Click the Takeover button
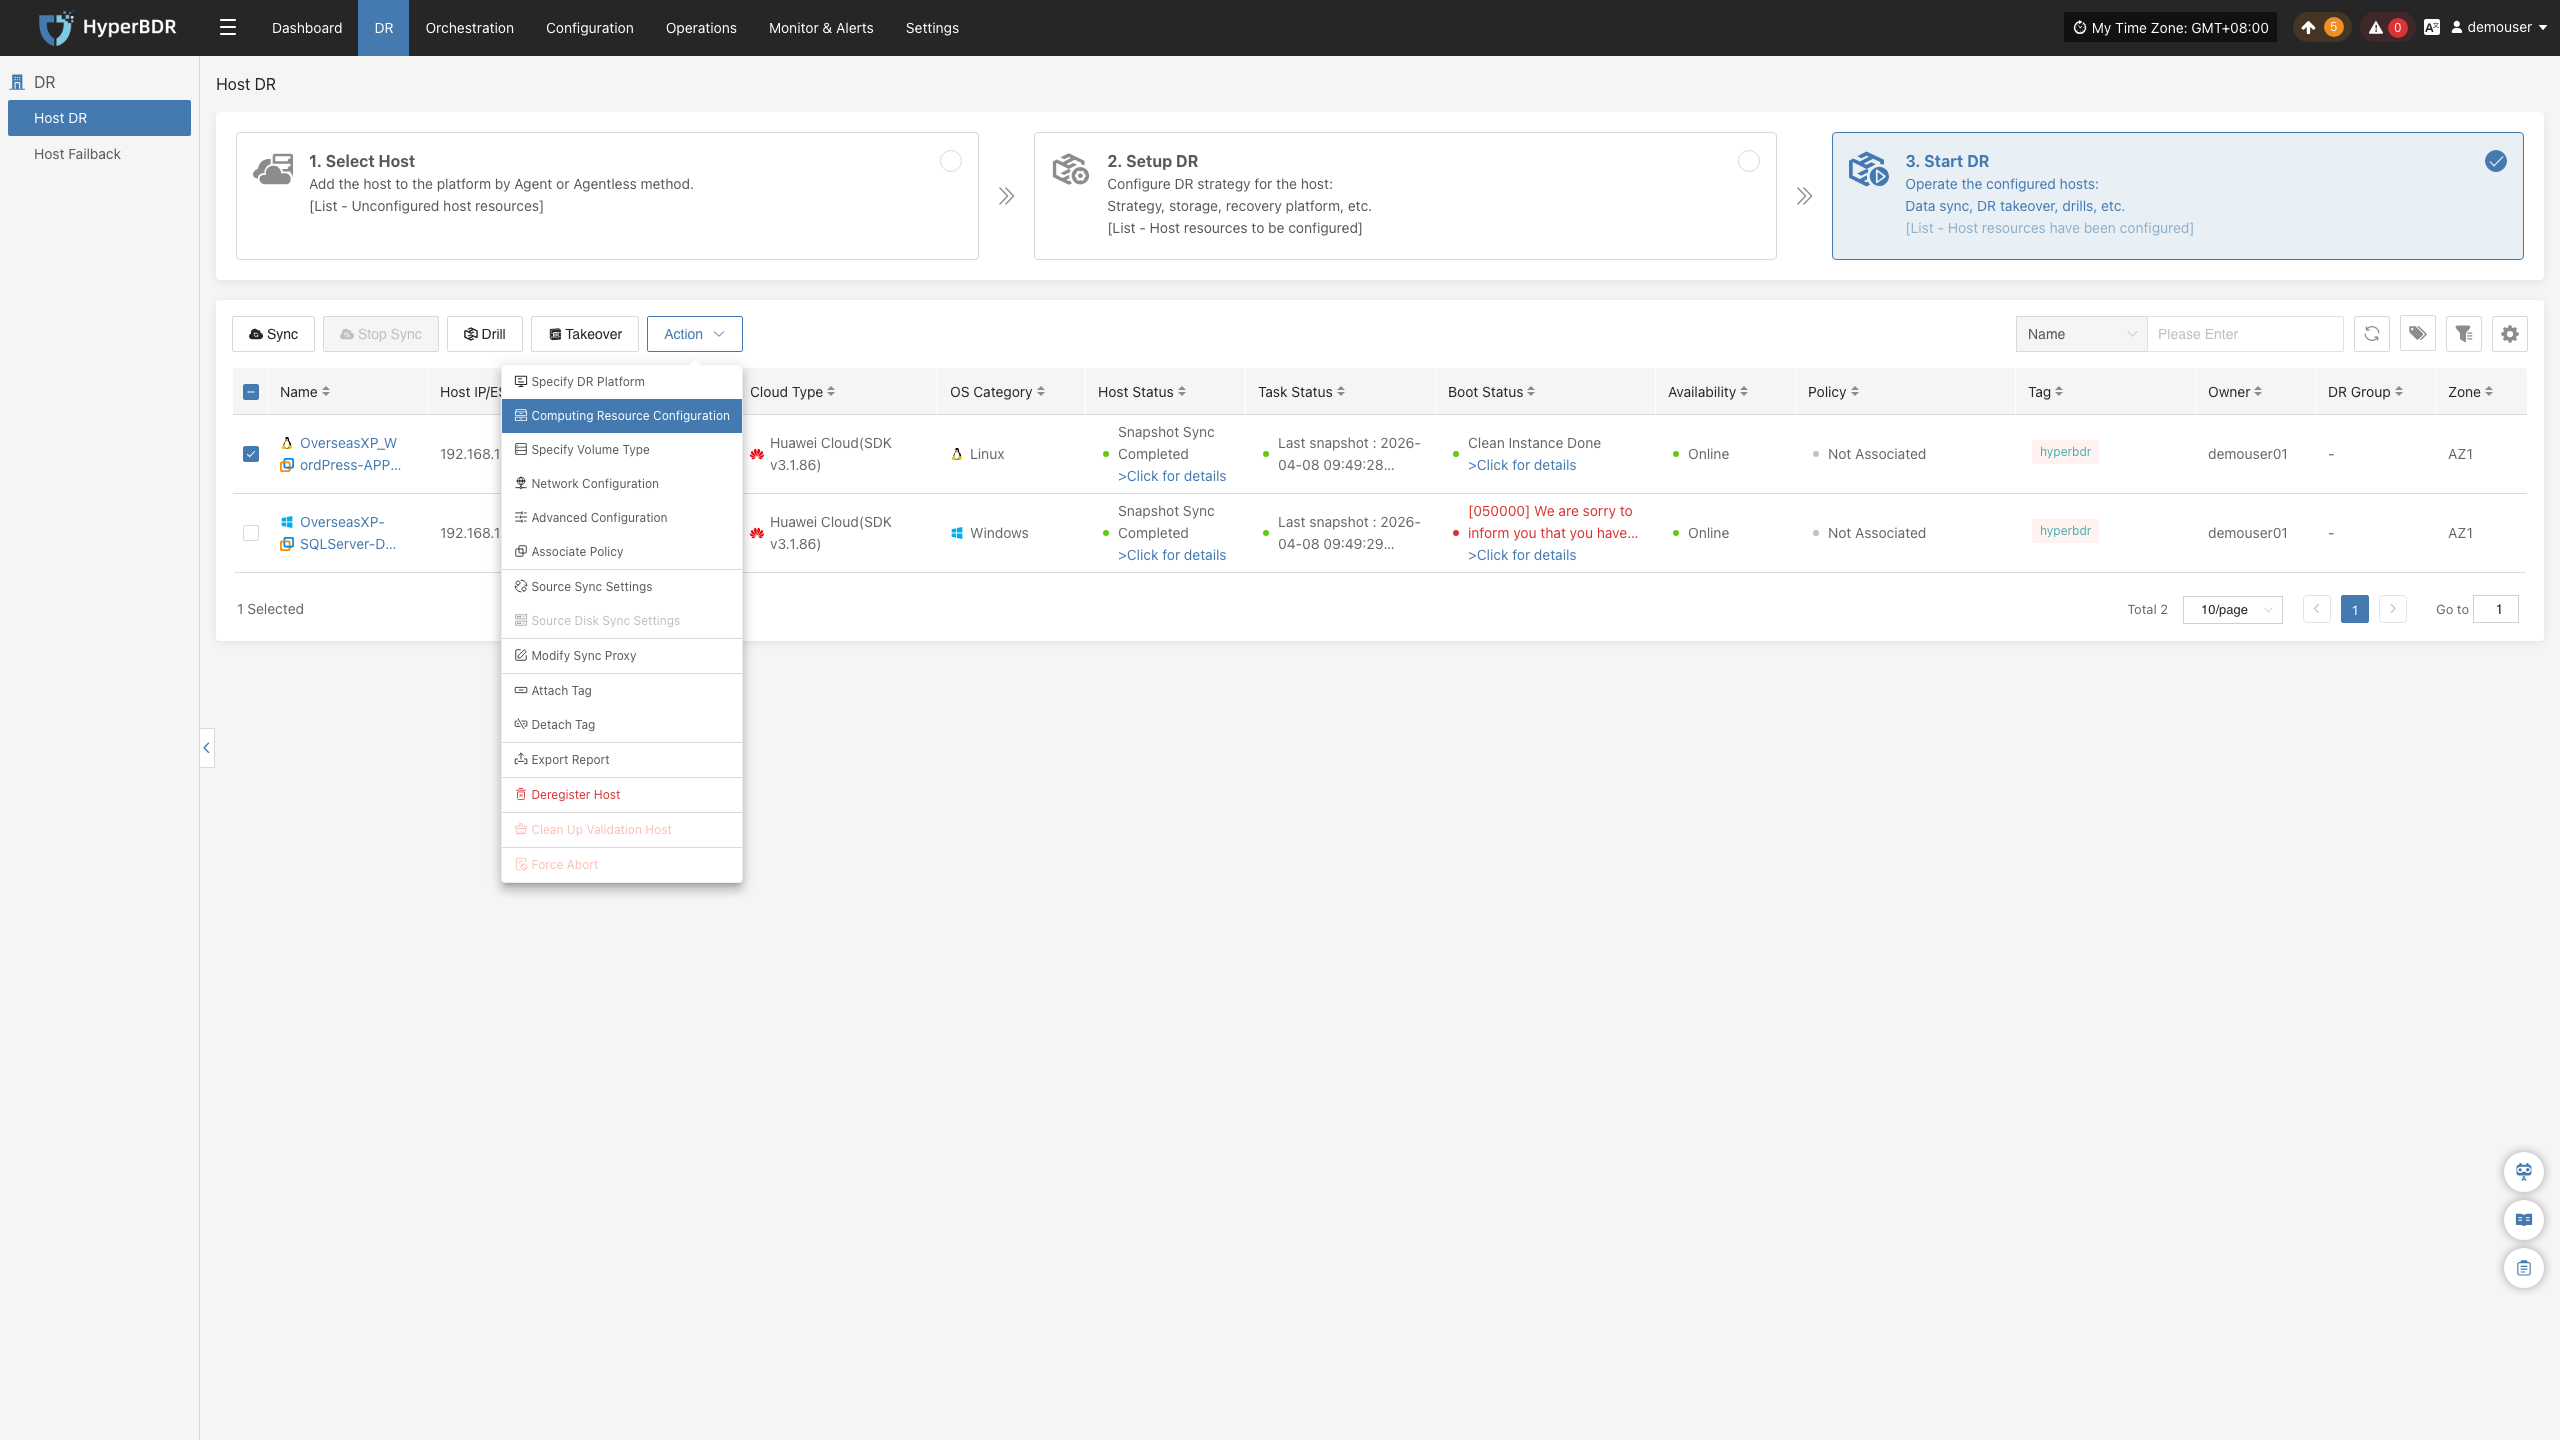The image size is (2560, 1440). (x=585, y=334)
